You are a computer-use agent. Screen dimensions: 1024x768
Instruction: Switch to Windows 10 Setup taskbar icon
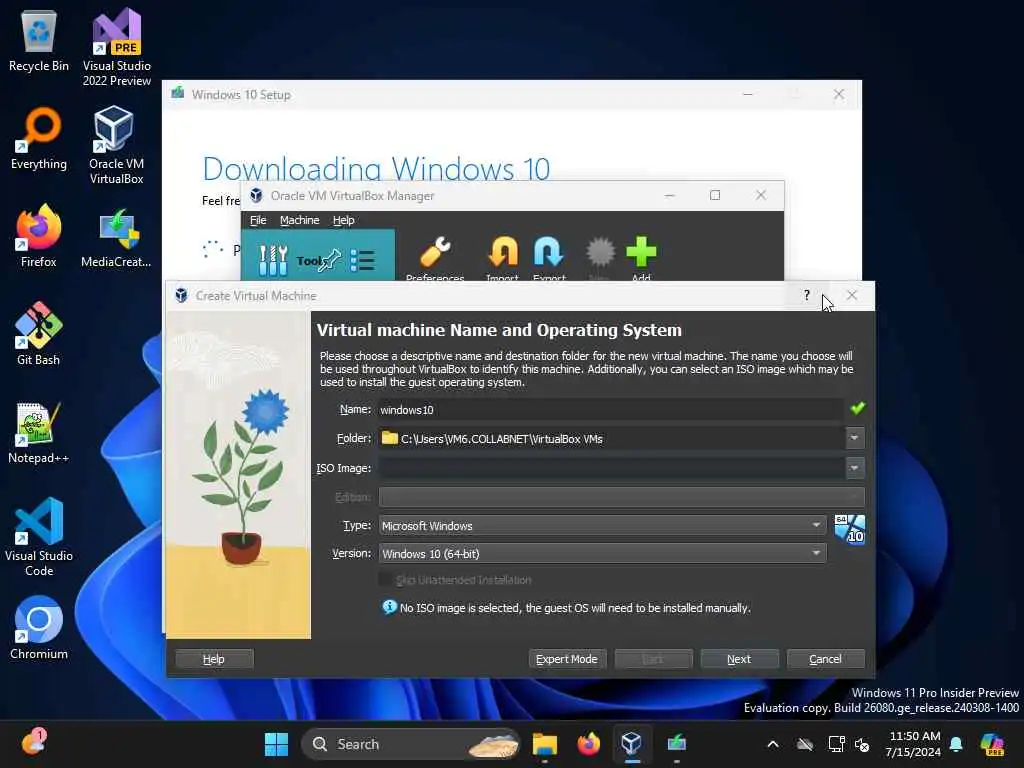[677, 744]
